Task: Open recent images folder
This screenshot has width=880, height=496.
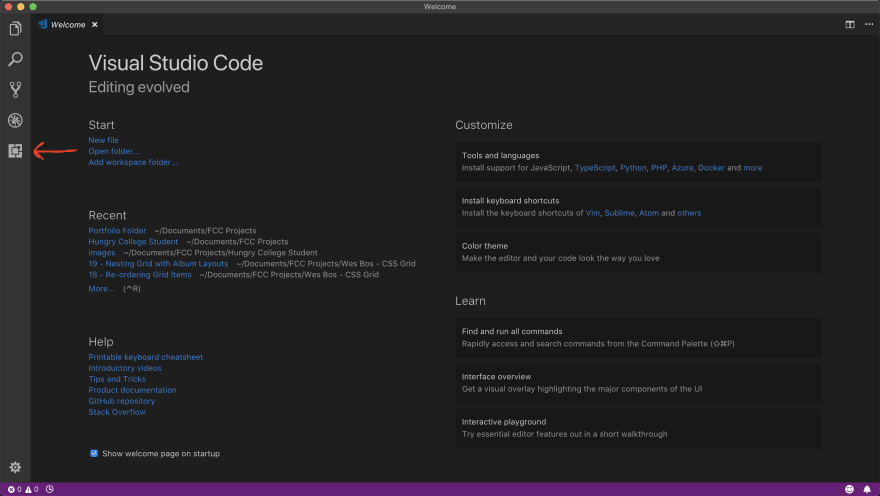Action: [x=102, y=252]
